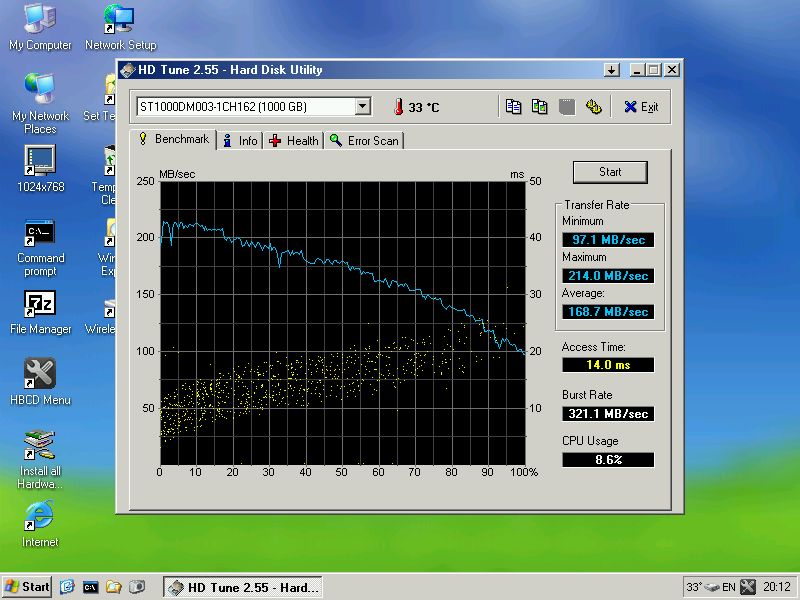Click the benchmark transfer rate graph

(x=342, y=323)
